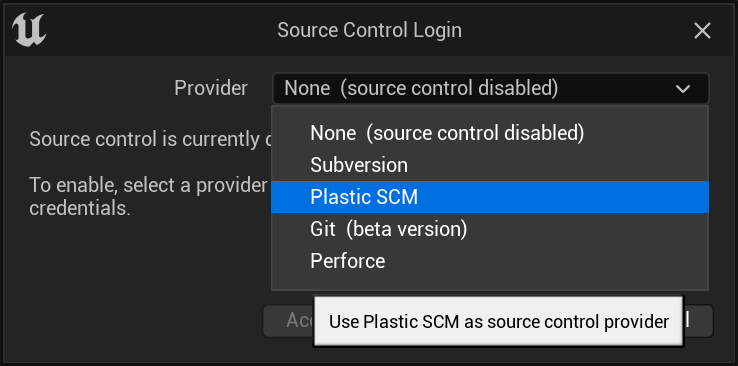The width and height of the screenshot is (738, 366).
Task: Collapse the Provider dropdown via its chevron arrow
Action: click(x=682, y=88)
